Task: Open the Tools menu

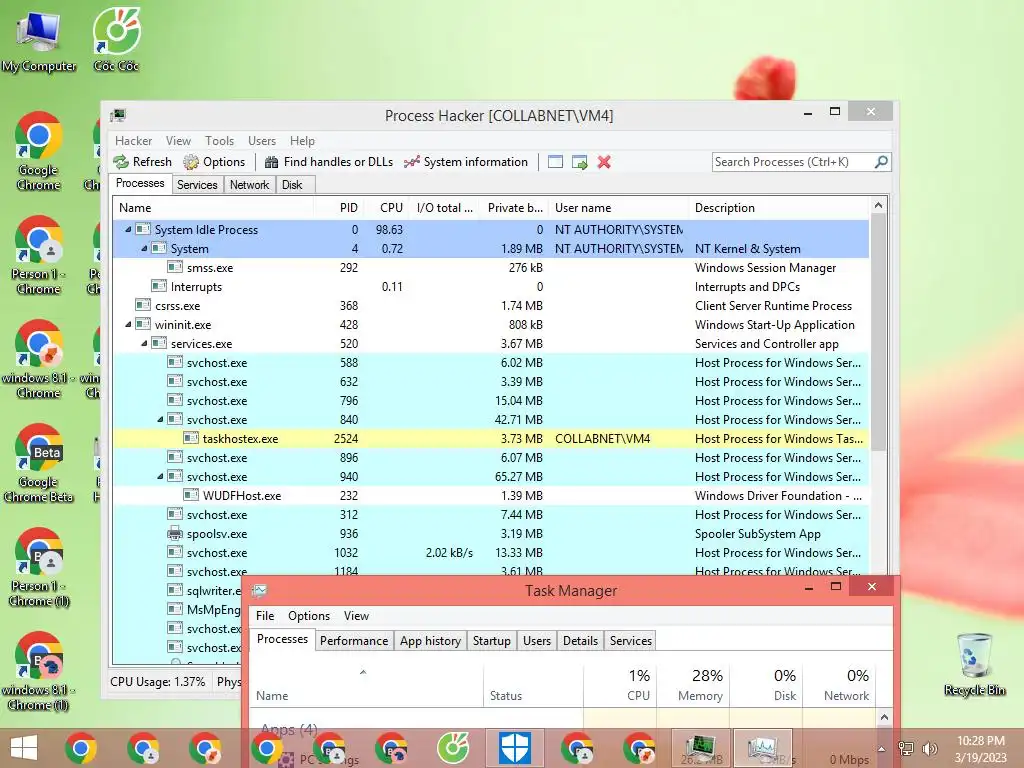Action: click(219, 140)
